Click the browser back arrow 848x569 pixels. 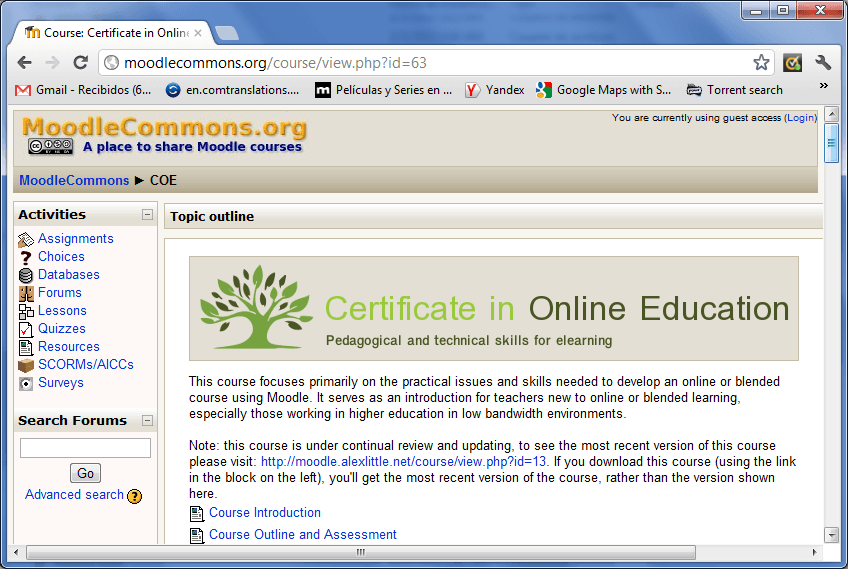pos(25,63)
